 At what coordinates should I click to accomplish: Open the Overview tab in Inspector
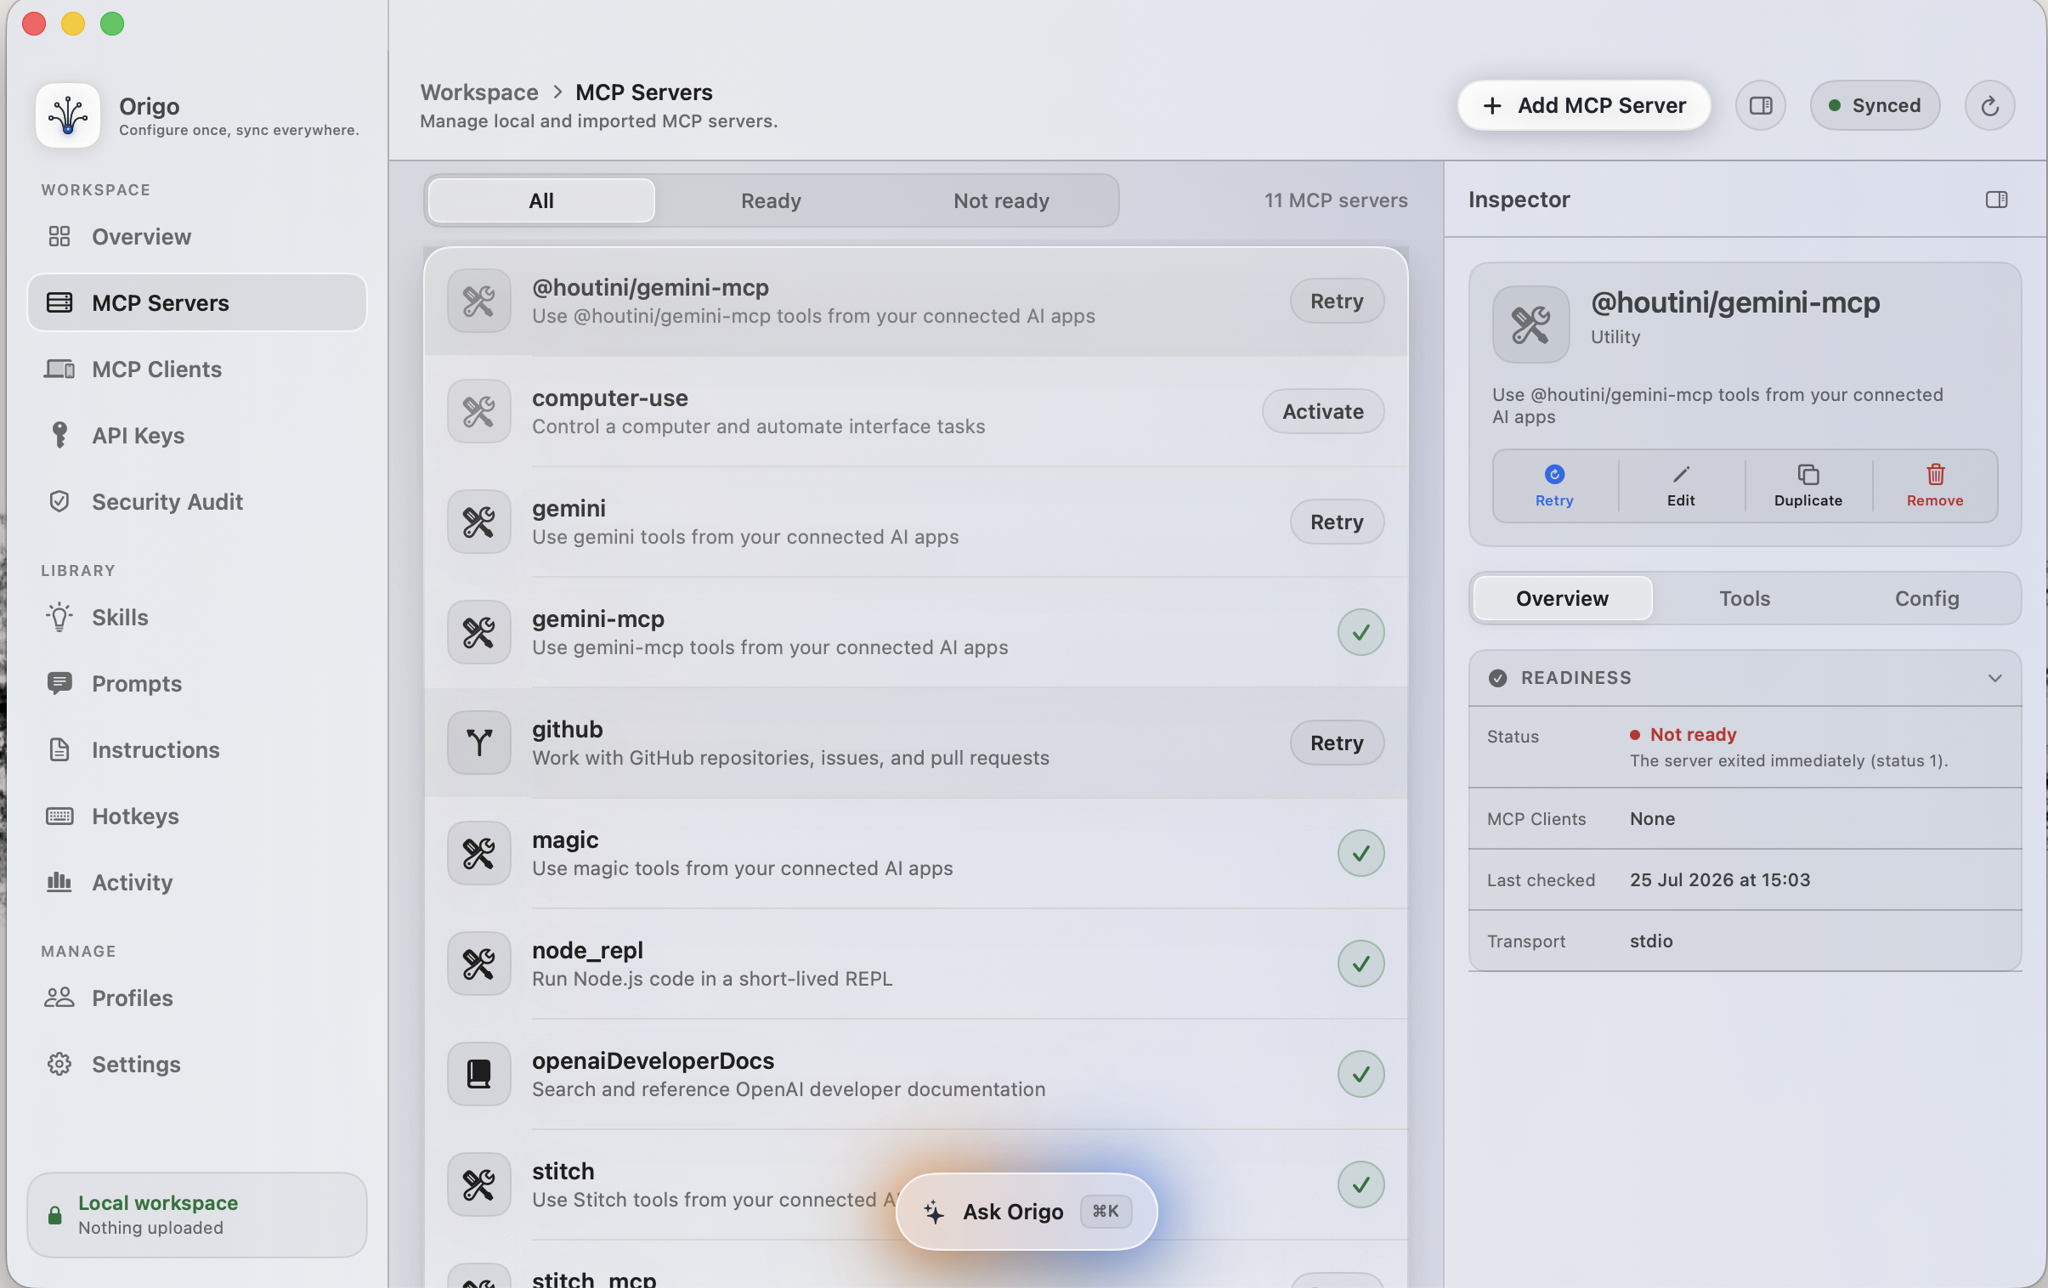click(1562, 598)
